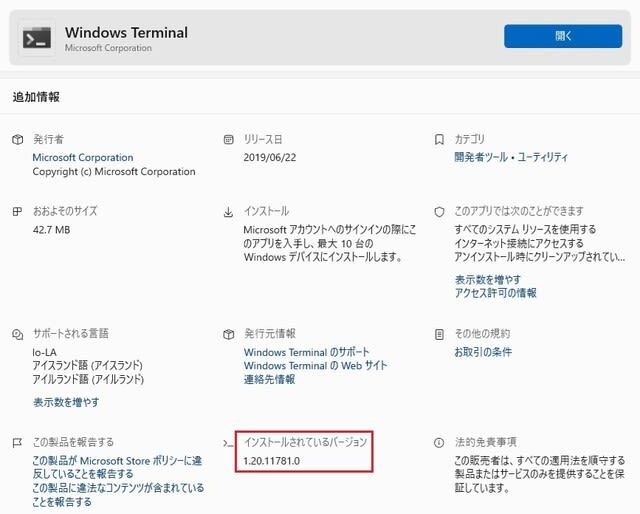The image size is (640, 514).
Task: Click the インターネット接続にアクセスする permission text
Action: point(519,243)
